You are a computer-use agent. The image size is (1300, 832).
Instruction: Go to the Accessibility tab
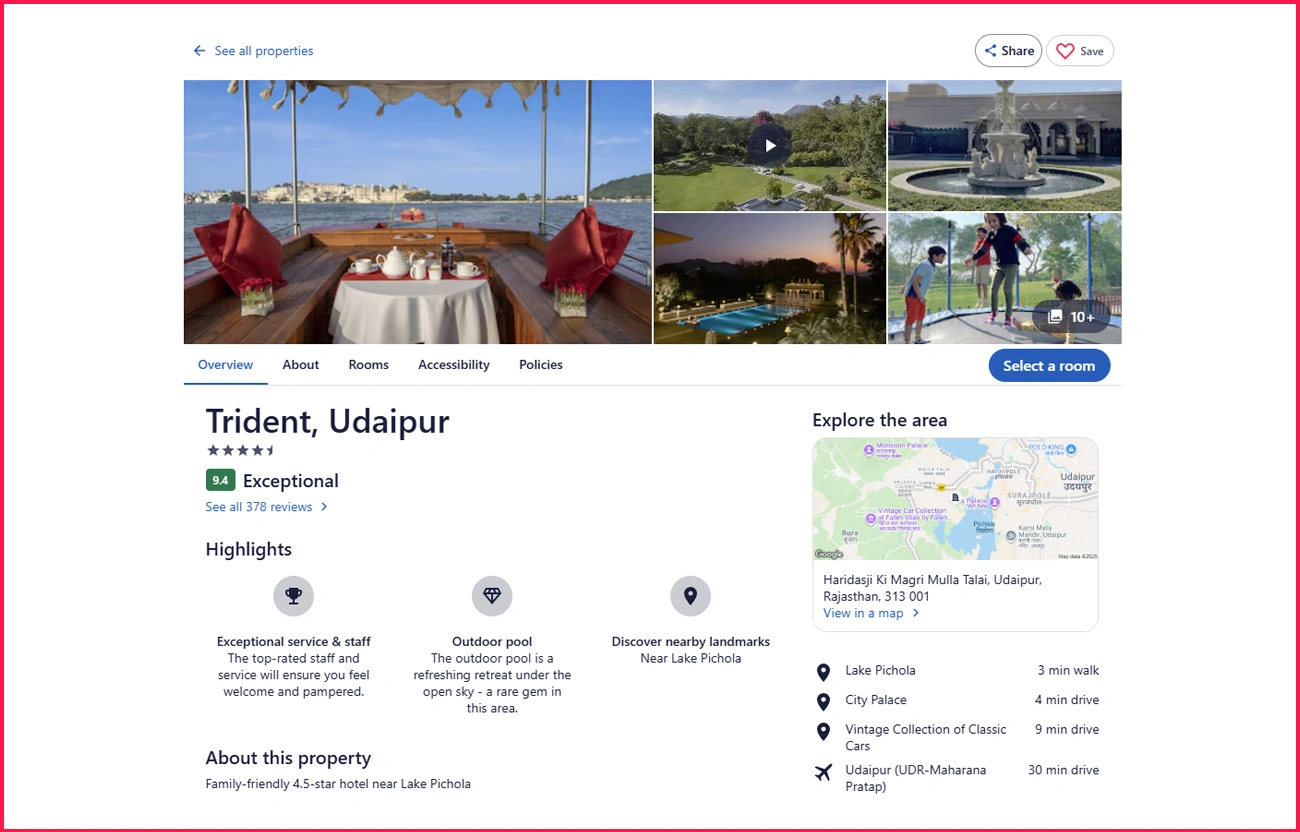coord(454,365)
